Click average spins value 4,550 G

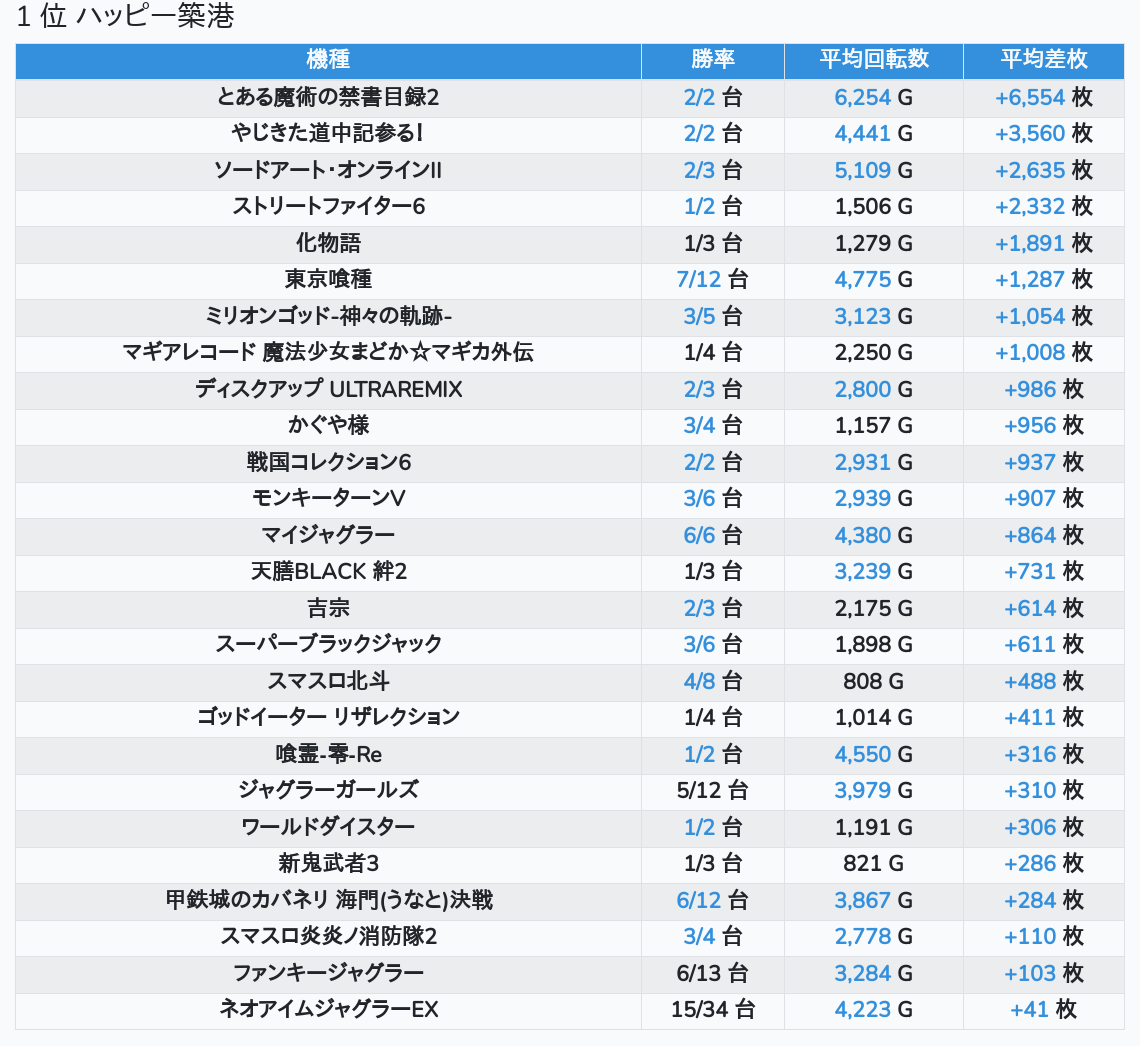874,755
